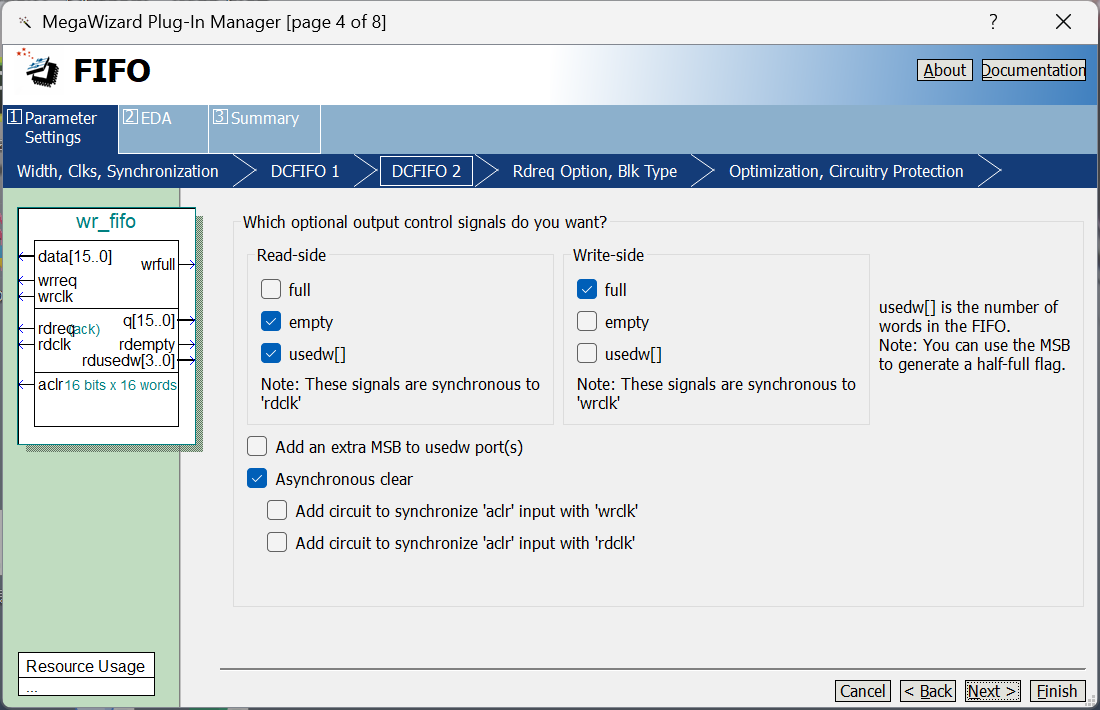Click the data[15..0] port label

click(x=75, y=256)
